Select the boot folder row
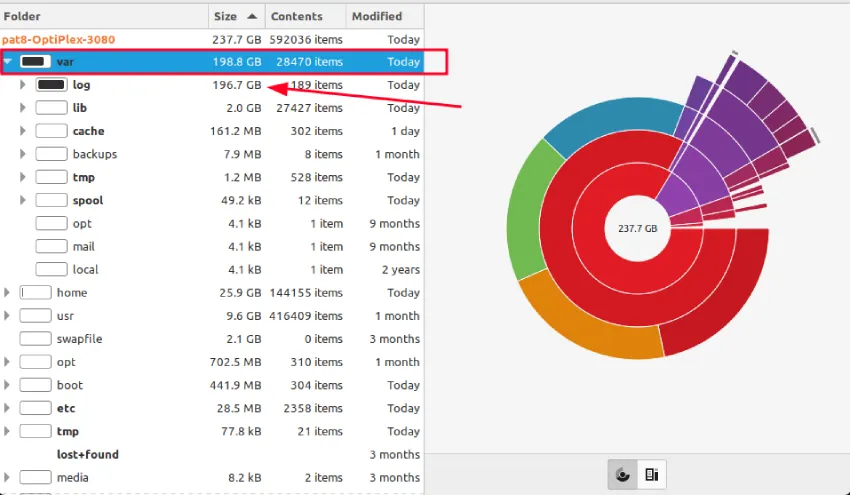Screen dimensions: 850x495 coord(212,385)
